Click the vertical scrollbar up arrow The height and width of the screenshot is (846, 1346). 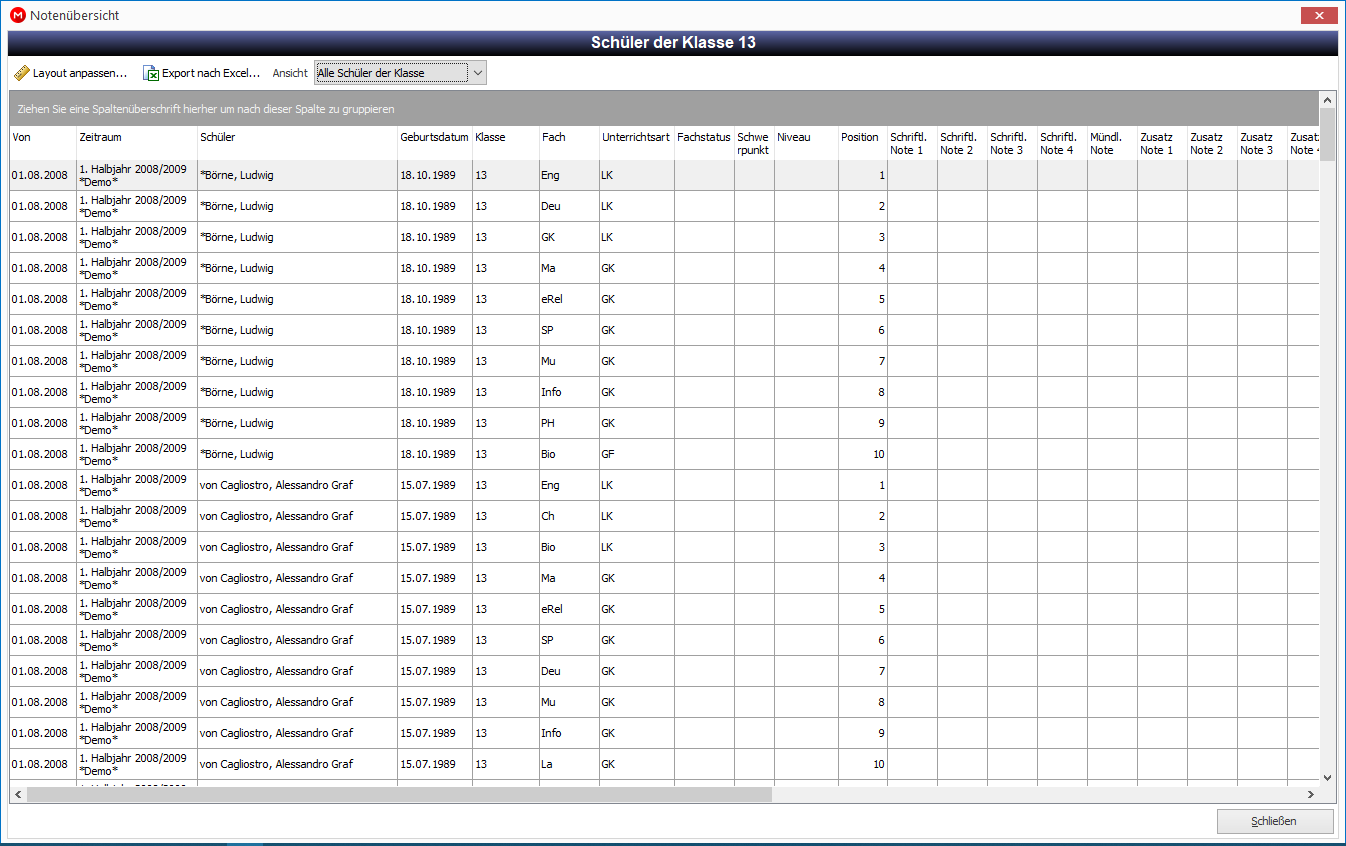pyautogui.click(x=1327, y=100)
